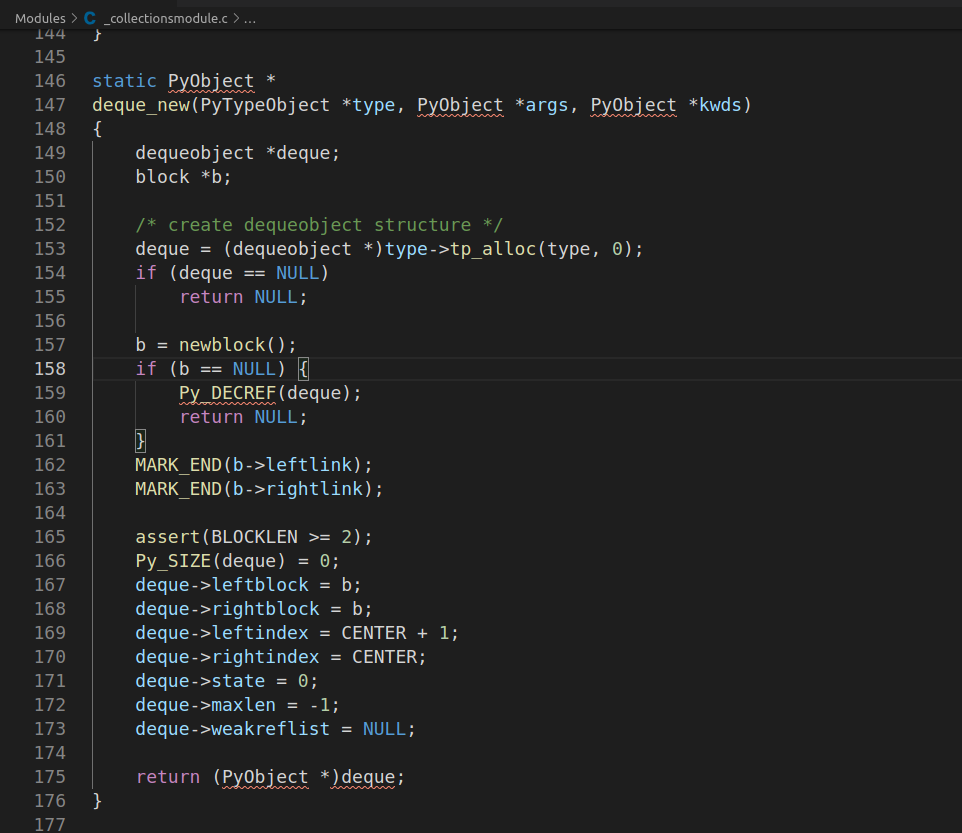Click the static keyword on line 146
The width and height of the screenshot is (962, 833).
click(x=125, y=81)
